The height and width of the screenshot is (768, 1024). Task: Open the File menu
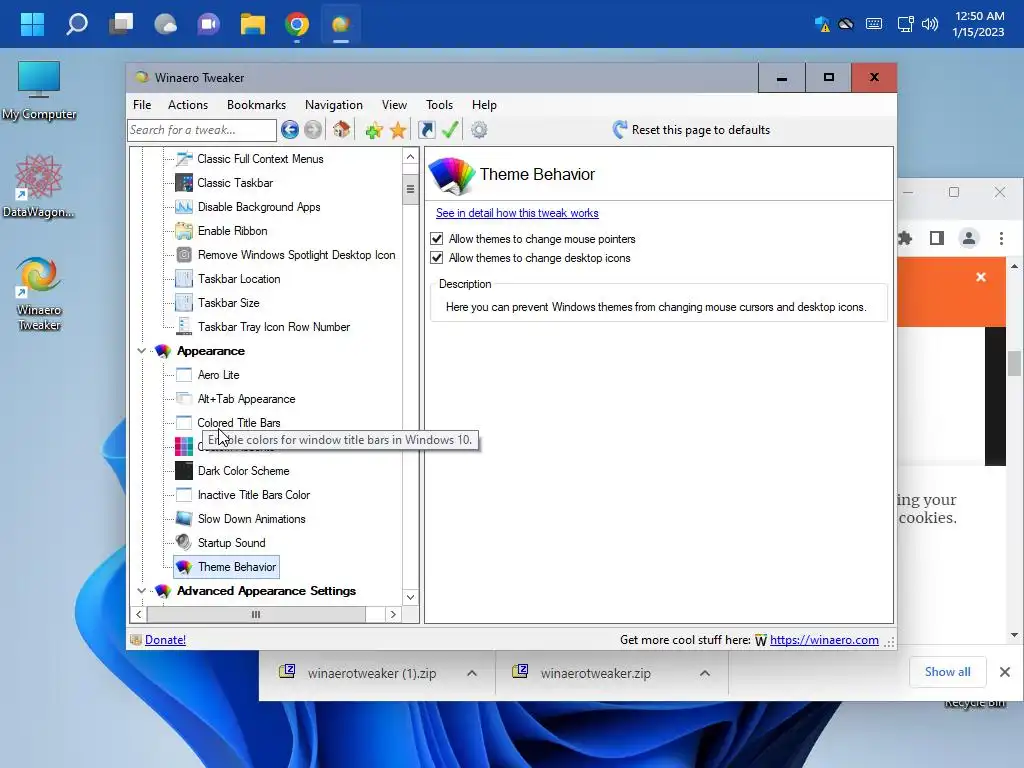pyautogui.click(x=142, y=104)
